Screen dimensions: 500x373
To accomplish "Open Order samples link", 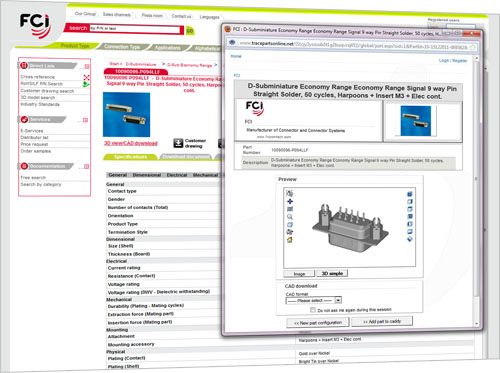I will coord(36,151).
